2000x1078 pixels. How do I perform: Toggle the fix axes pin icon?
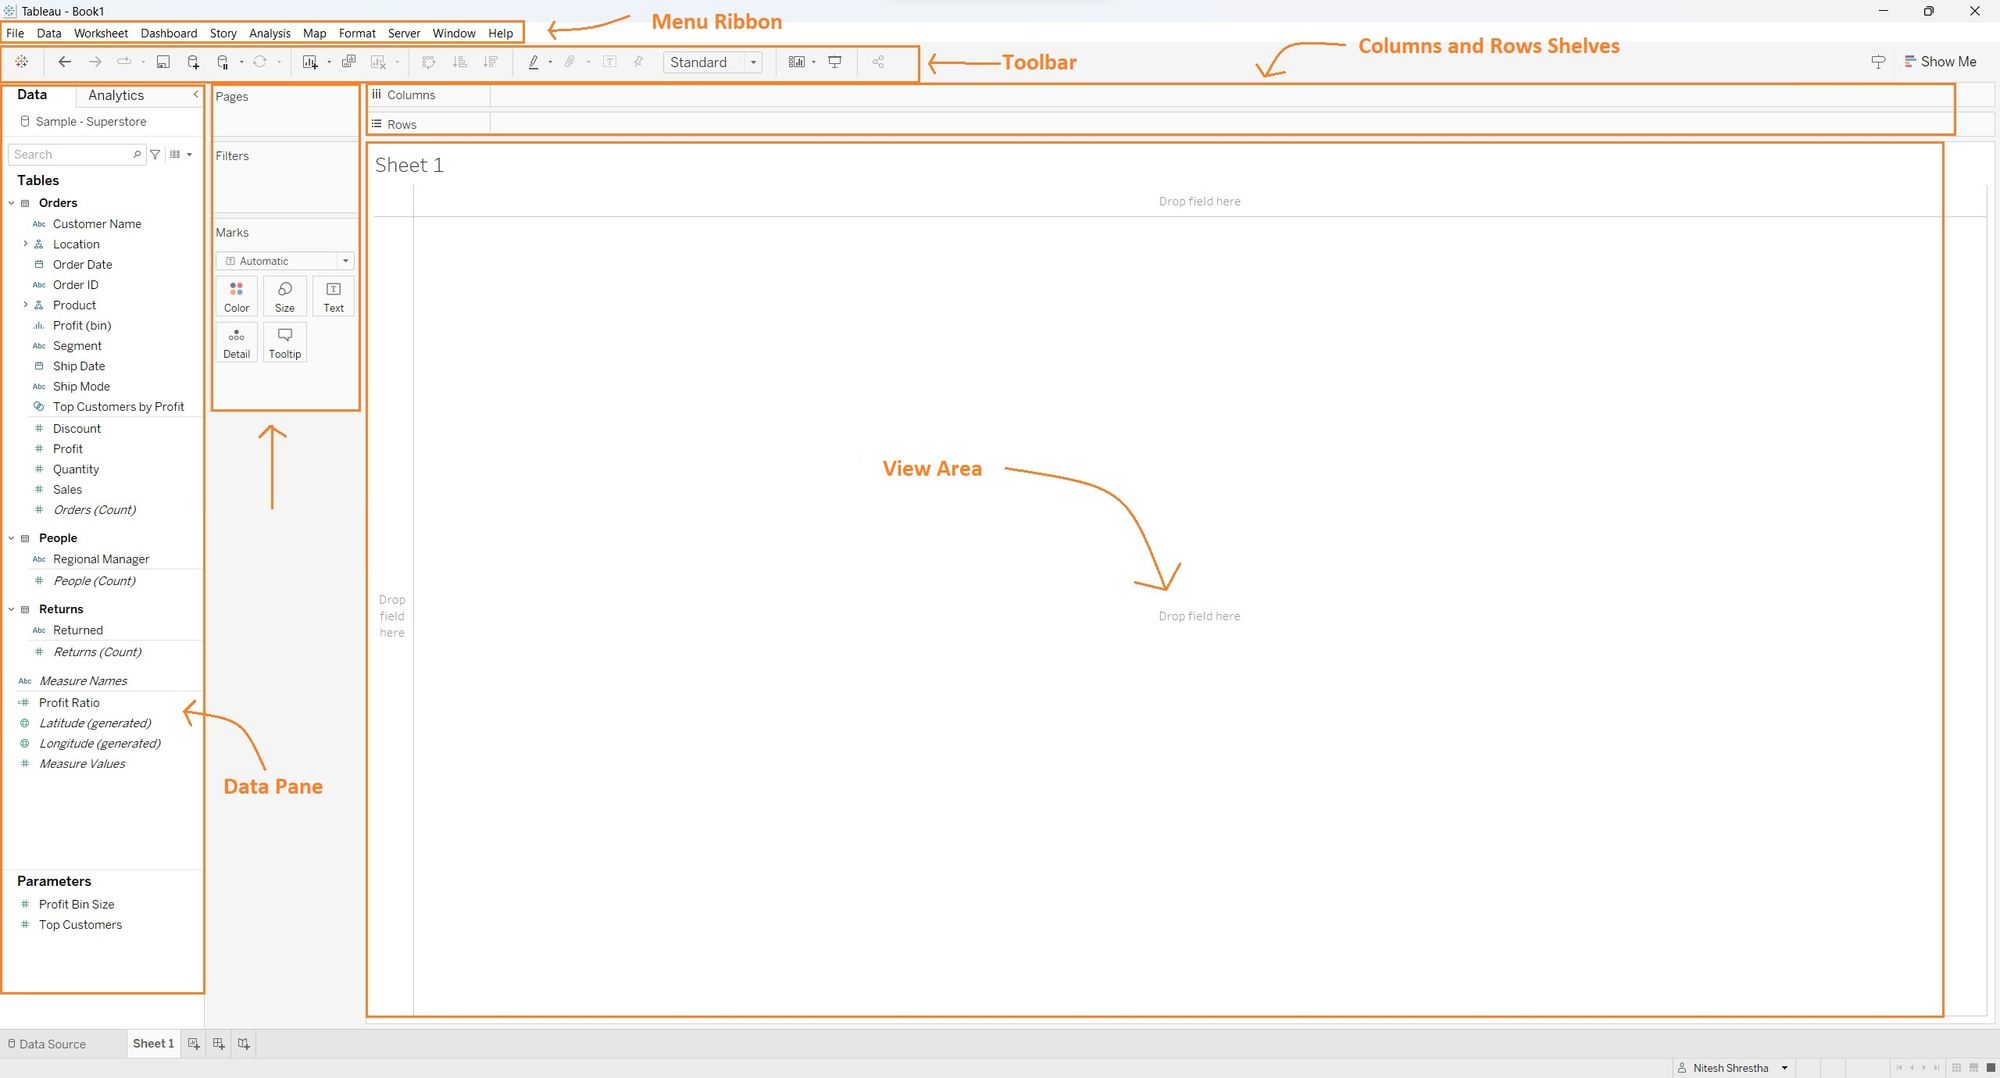coord(638,62)
